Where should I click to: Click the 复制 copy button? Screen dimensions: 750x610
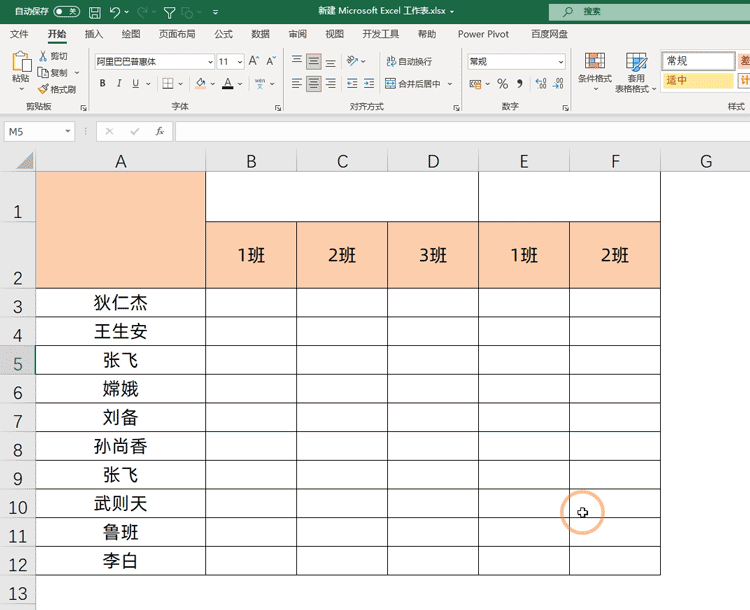coord(53,73)
